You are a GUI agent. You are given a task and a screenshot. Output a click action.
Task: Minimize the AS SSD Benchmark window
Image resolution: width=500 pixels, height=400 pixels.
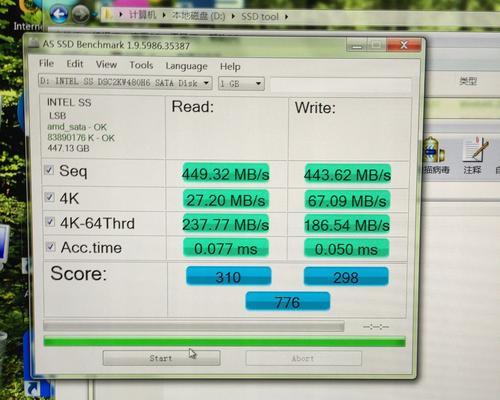coord(357,45)
